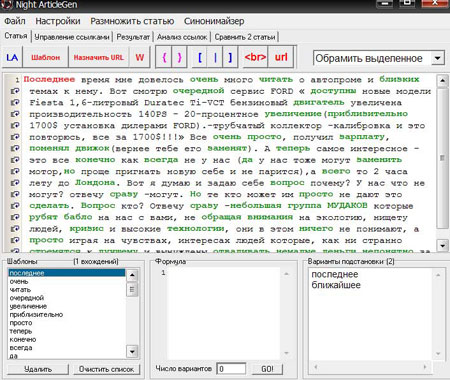Viewport: 450px width, 380px height.
Task: Select 'читать' in the Шаблоны list
Action: click(x=67, y=290)
